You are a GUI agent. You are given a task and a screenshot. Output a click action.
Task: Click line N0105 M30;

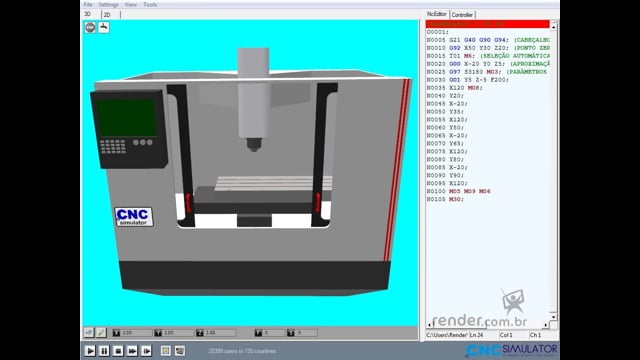tap(445, 199)
